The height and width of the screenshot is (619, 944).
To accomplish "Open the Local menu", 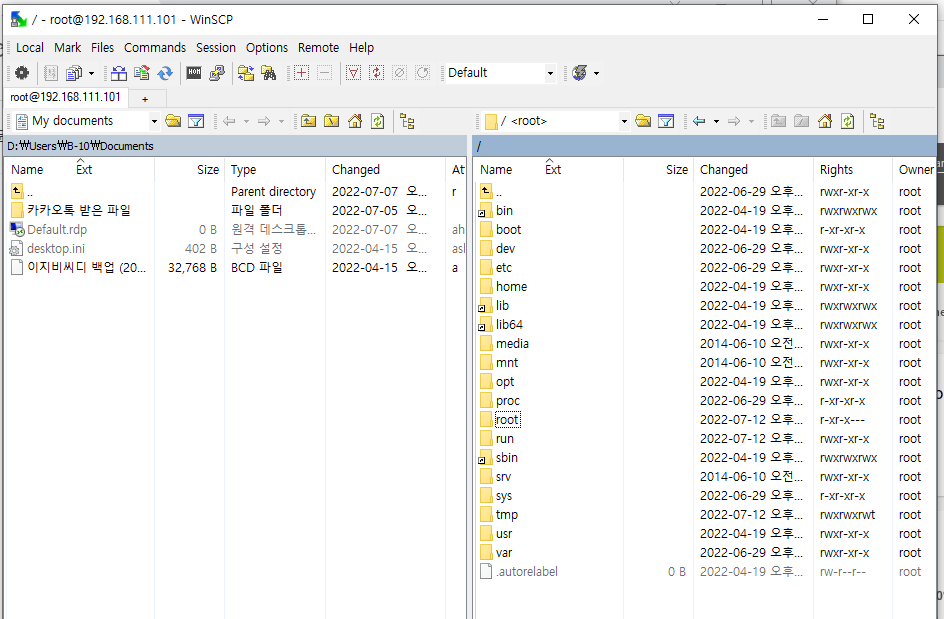I will click(30, 48).
